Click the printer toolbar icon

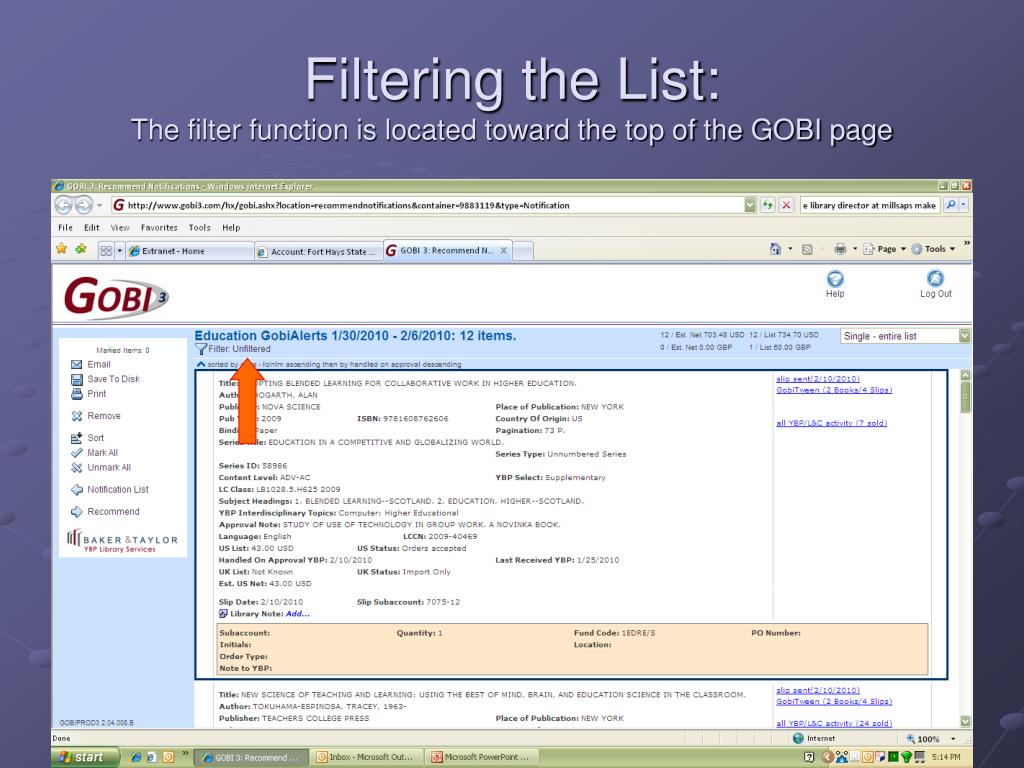tap(840, 249)
